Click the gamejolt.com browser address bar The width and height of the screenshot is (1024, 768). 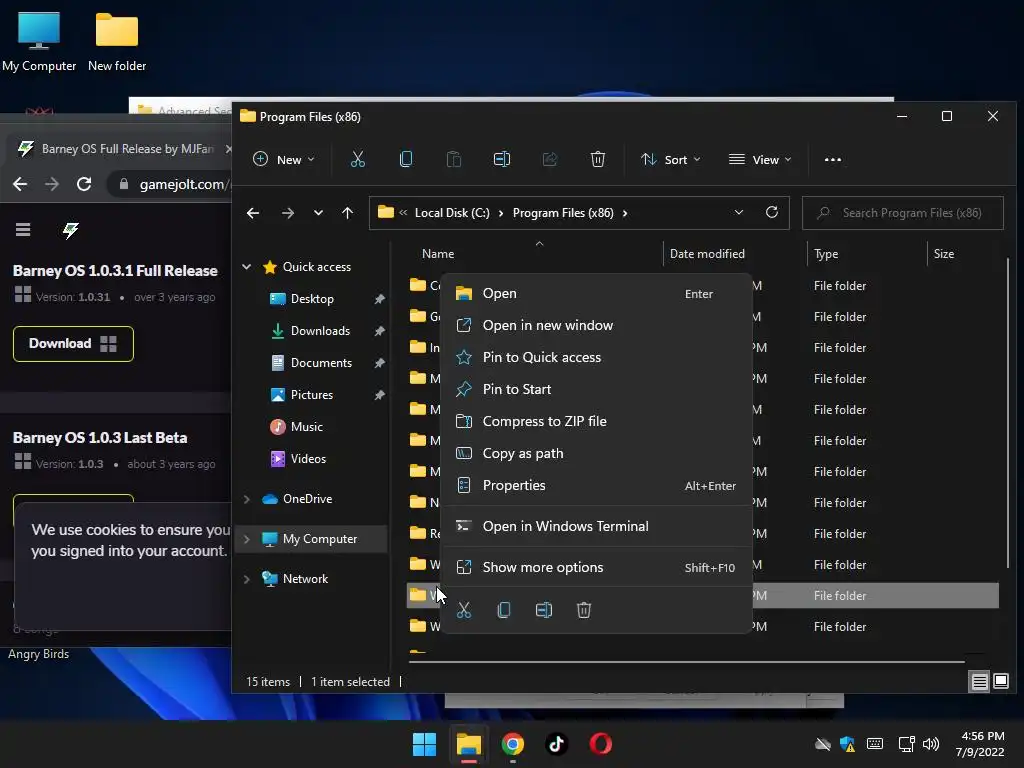click(x=171, y=184)
